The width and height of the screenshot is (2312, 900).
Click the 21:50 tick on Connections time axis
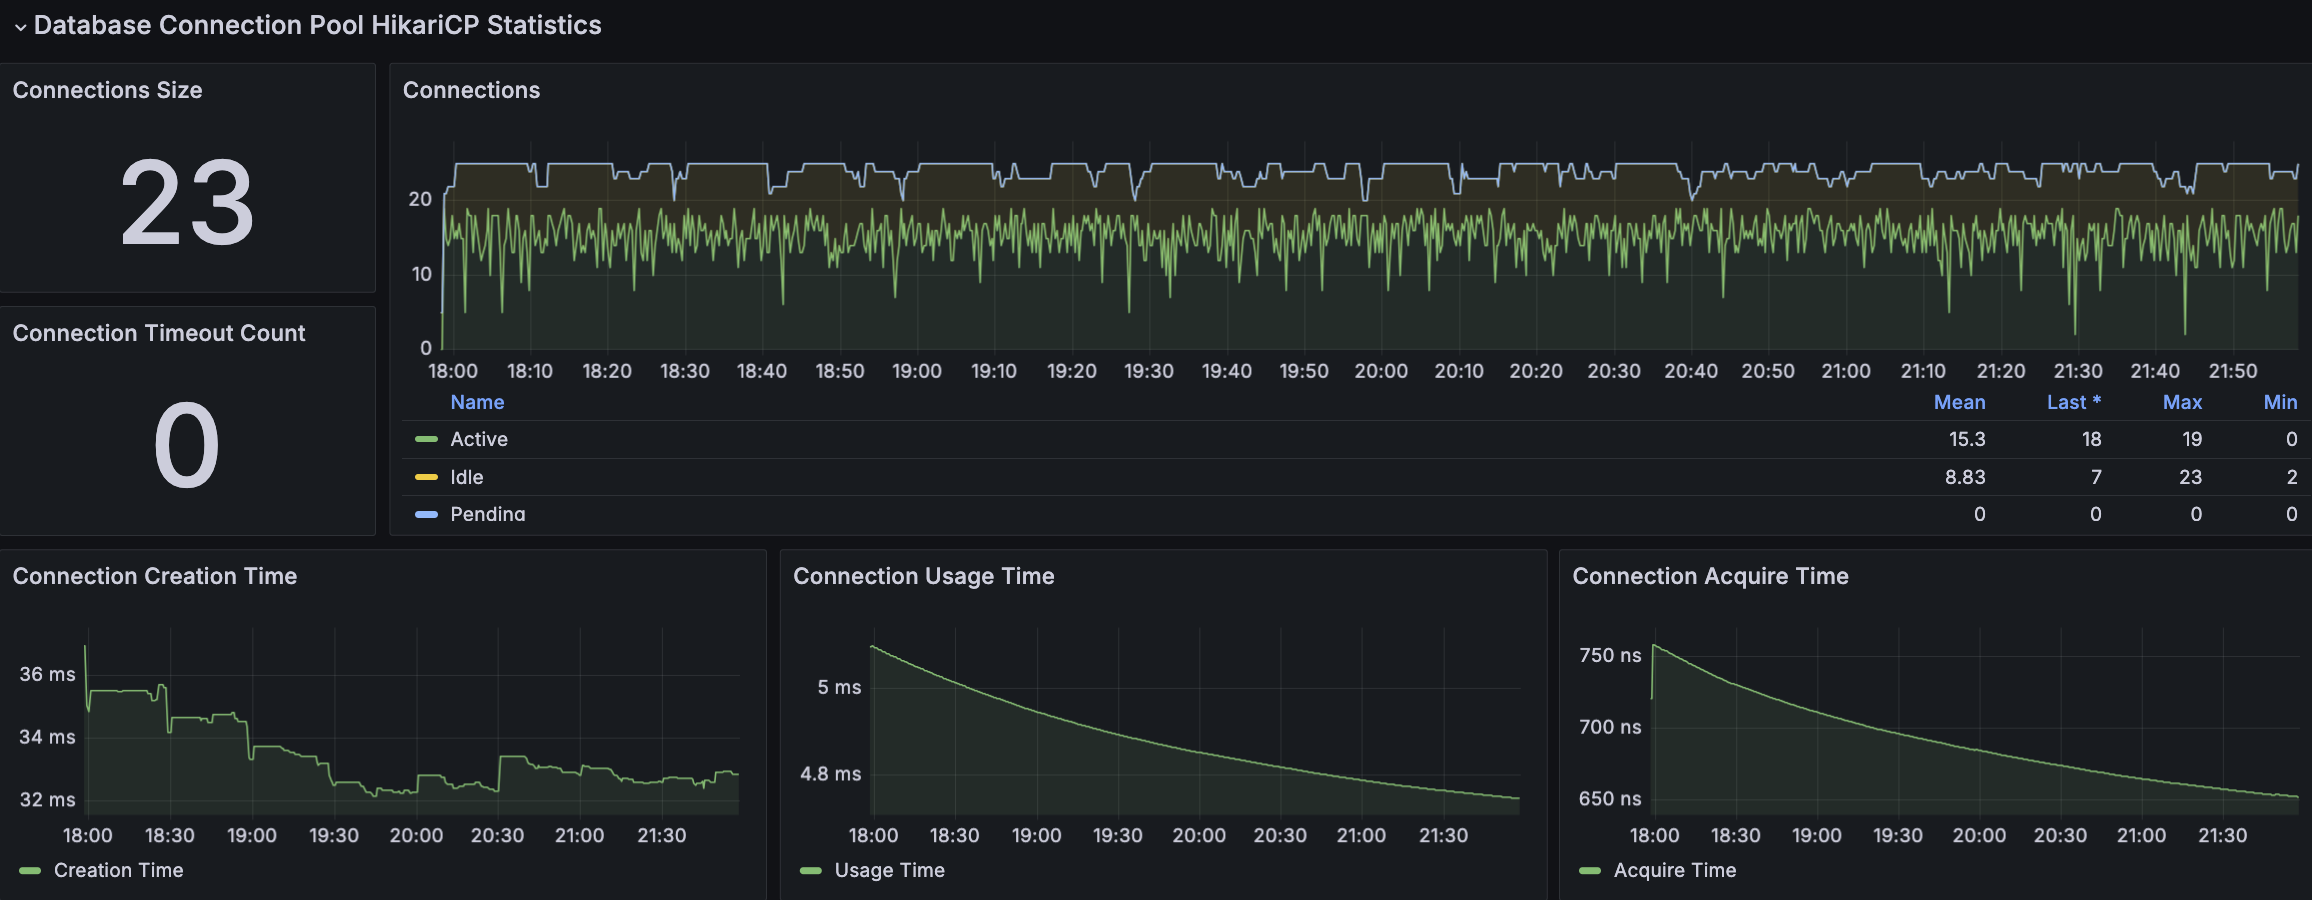click(x=2233, y=371)
